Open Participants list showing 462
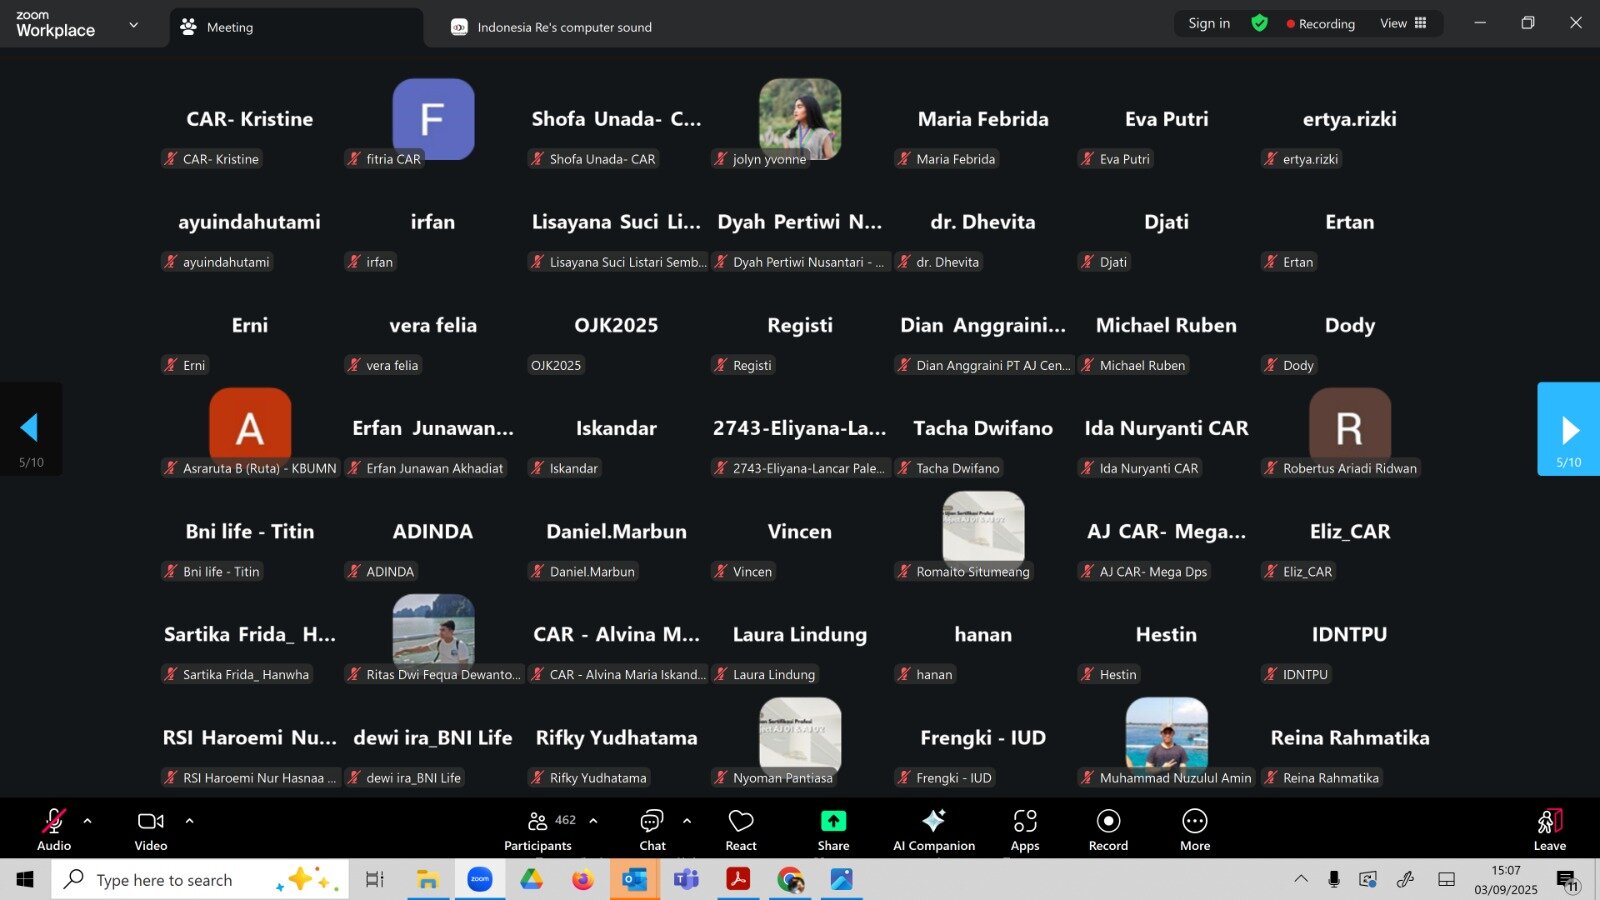The image size is (1600, 900). 539,829
